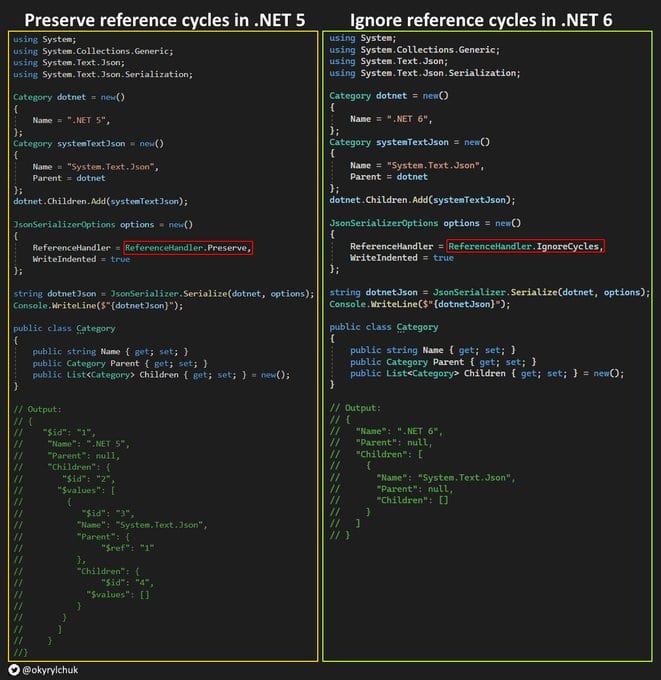Click the "Parent": { output line in .NET 5 panel

(103, 537)
